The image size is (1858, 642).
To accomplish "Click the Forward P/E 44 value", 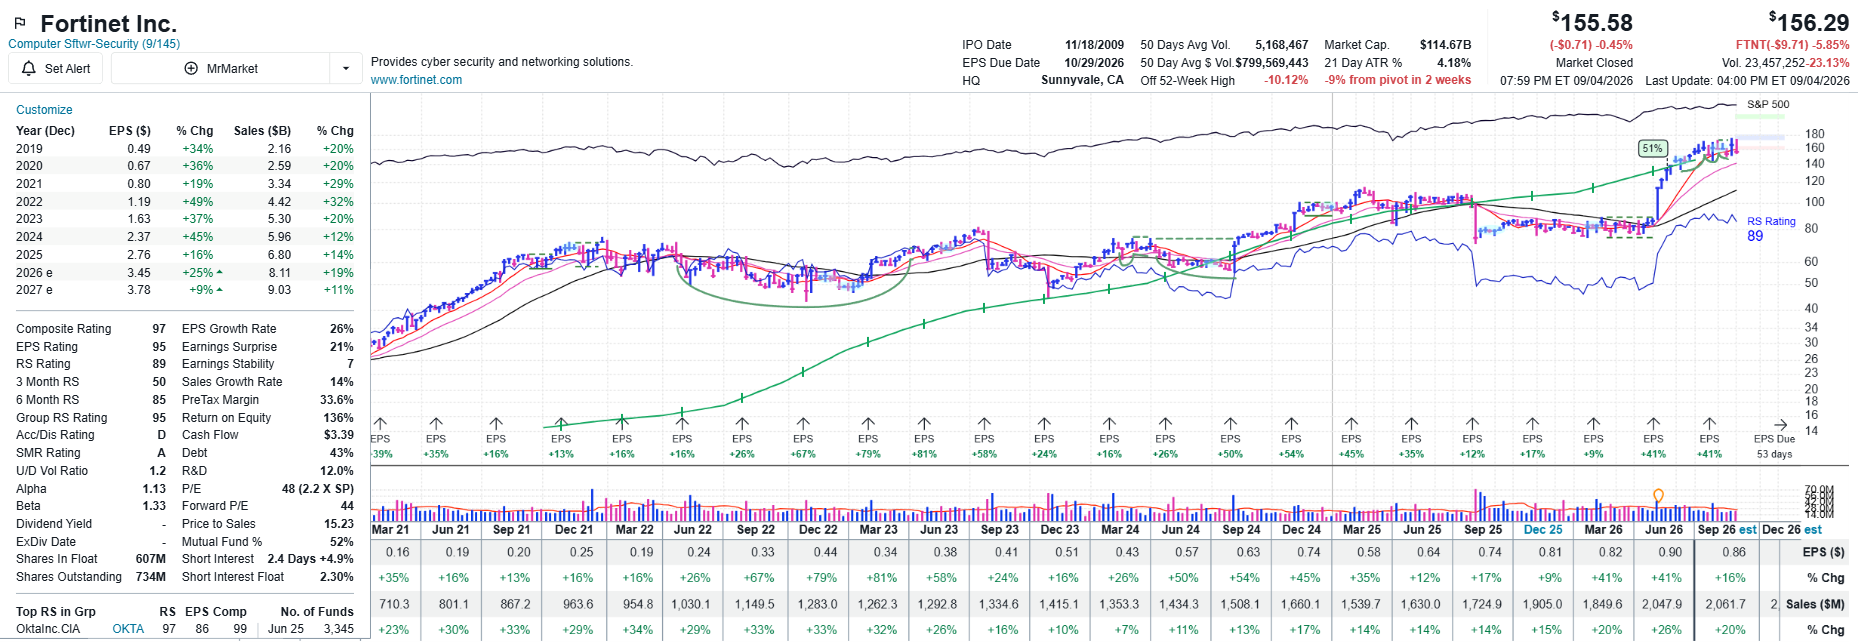I will tap(347, 506).
